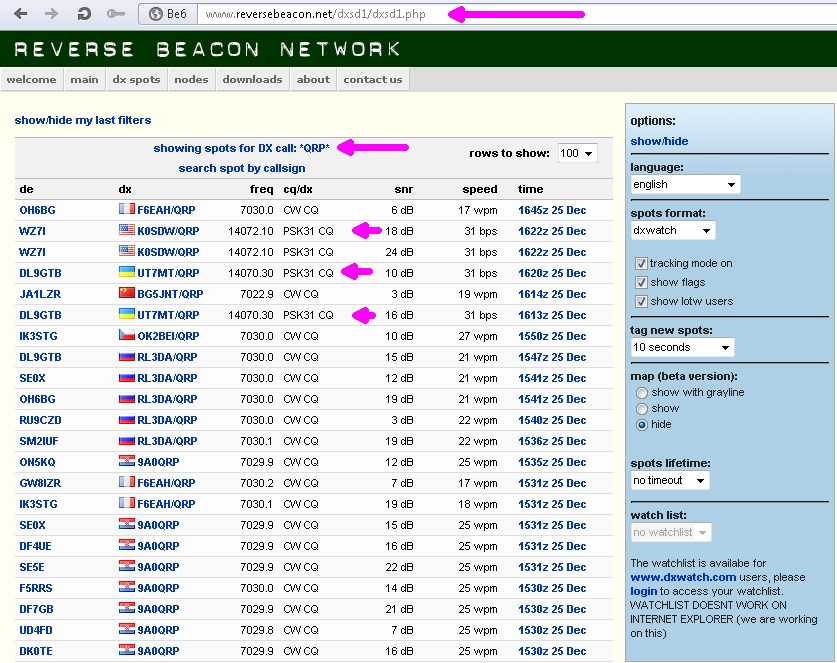
Task: Click the Reverse Beacon Network header title
Action: pyautogui.click(x=207, y=50)
